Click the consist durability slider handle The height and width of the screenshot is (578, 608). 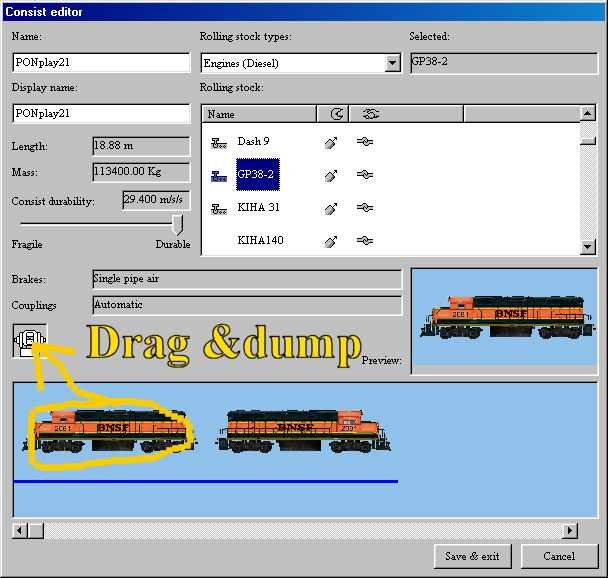coord(178,224)
